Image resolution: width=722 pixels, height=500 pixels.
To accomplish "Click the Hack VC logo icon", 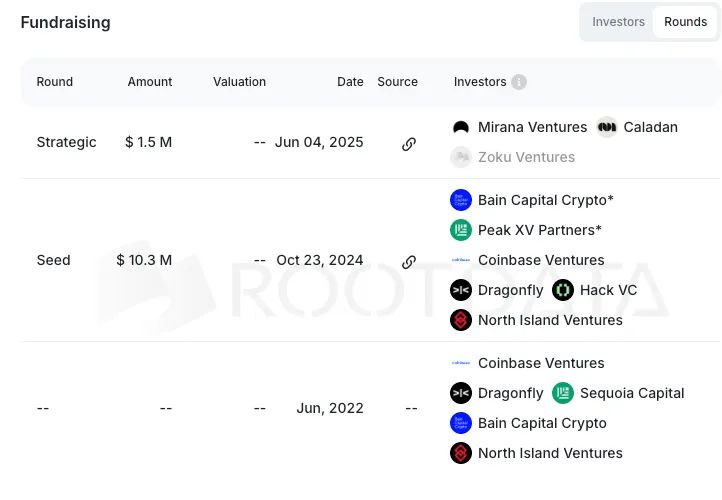I will pos(563,290).
